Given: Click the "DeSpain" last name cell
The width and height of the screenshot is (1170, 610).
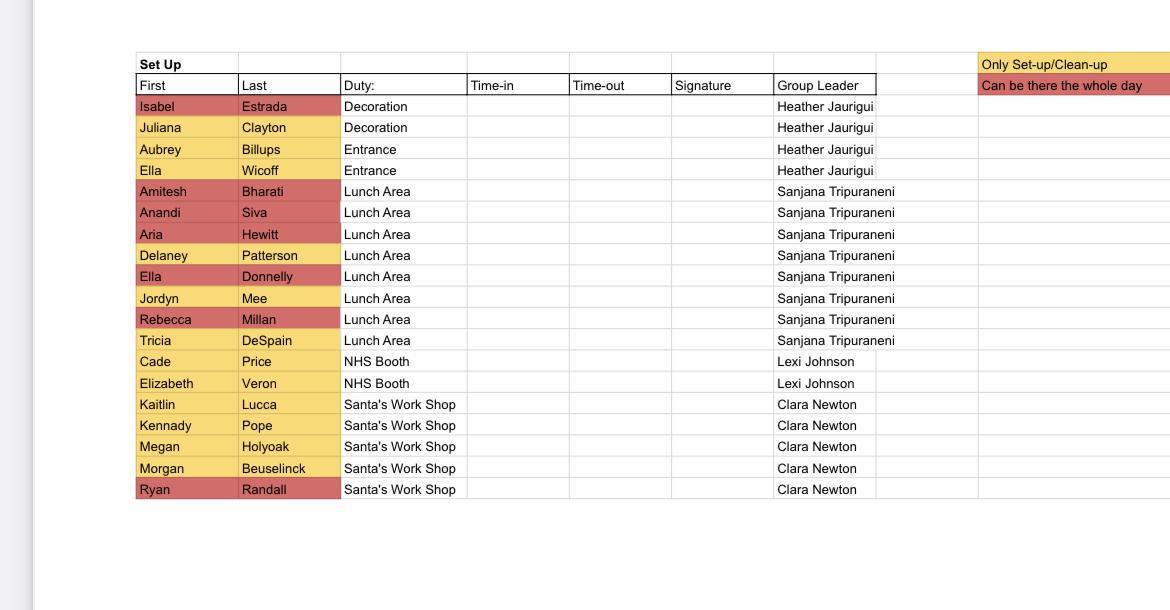Looking at the screenshot, I should coord(289,340).
